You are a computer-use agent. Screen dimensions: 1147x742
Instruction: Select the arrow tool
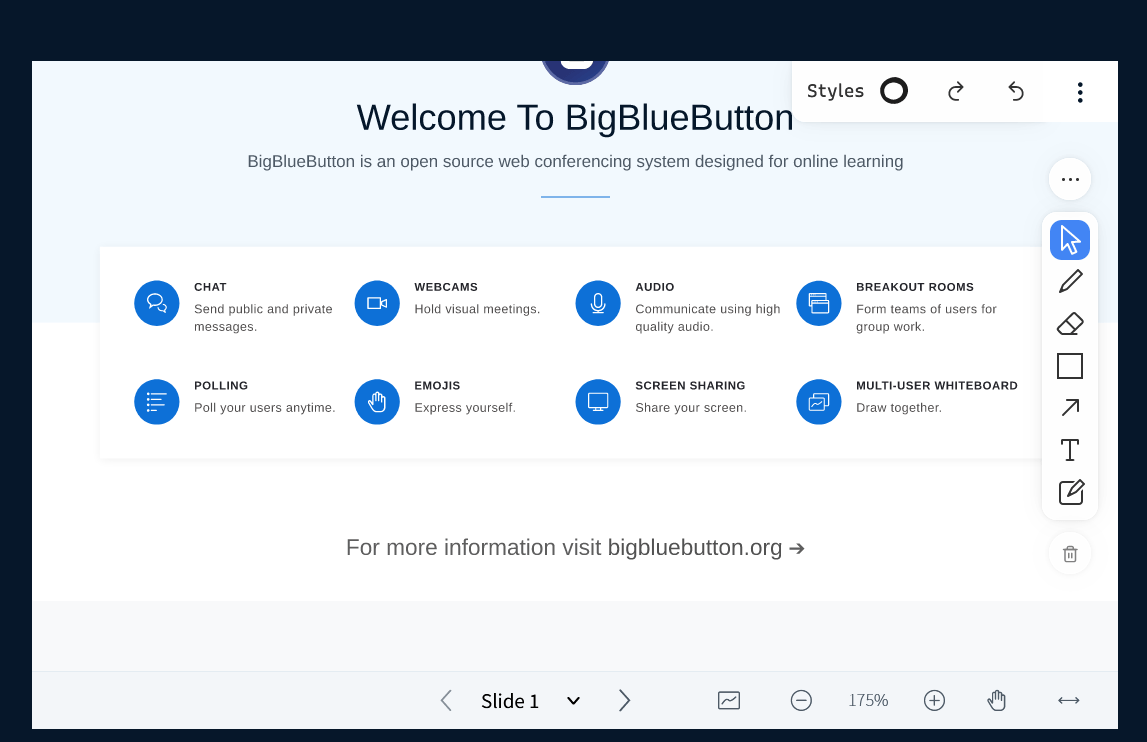(1069, 408)
